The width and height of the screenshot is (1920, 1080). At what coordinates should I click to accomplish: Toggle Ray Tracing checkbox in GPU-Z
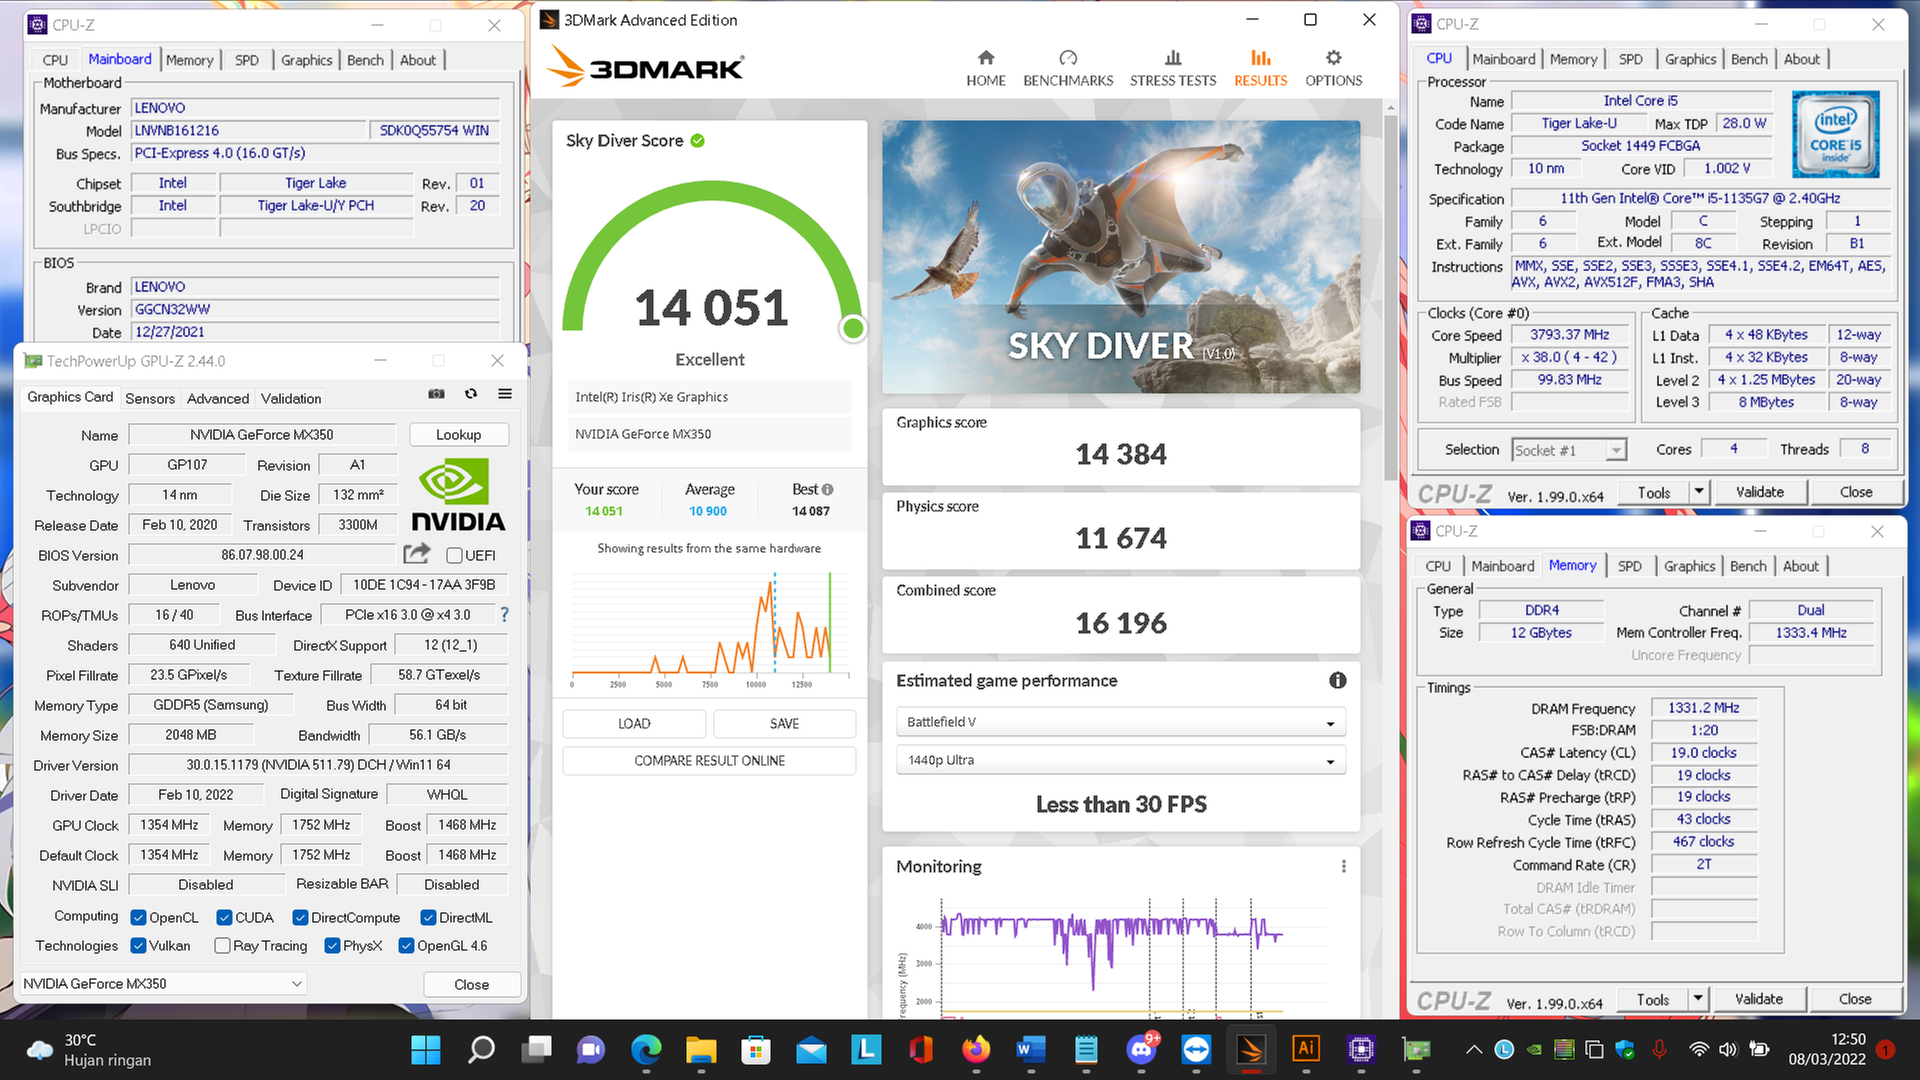(222, 945)
